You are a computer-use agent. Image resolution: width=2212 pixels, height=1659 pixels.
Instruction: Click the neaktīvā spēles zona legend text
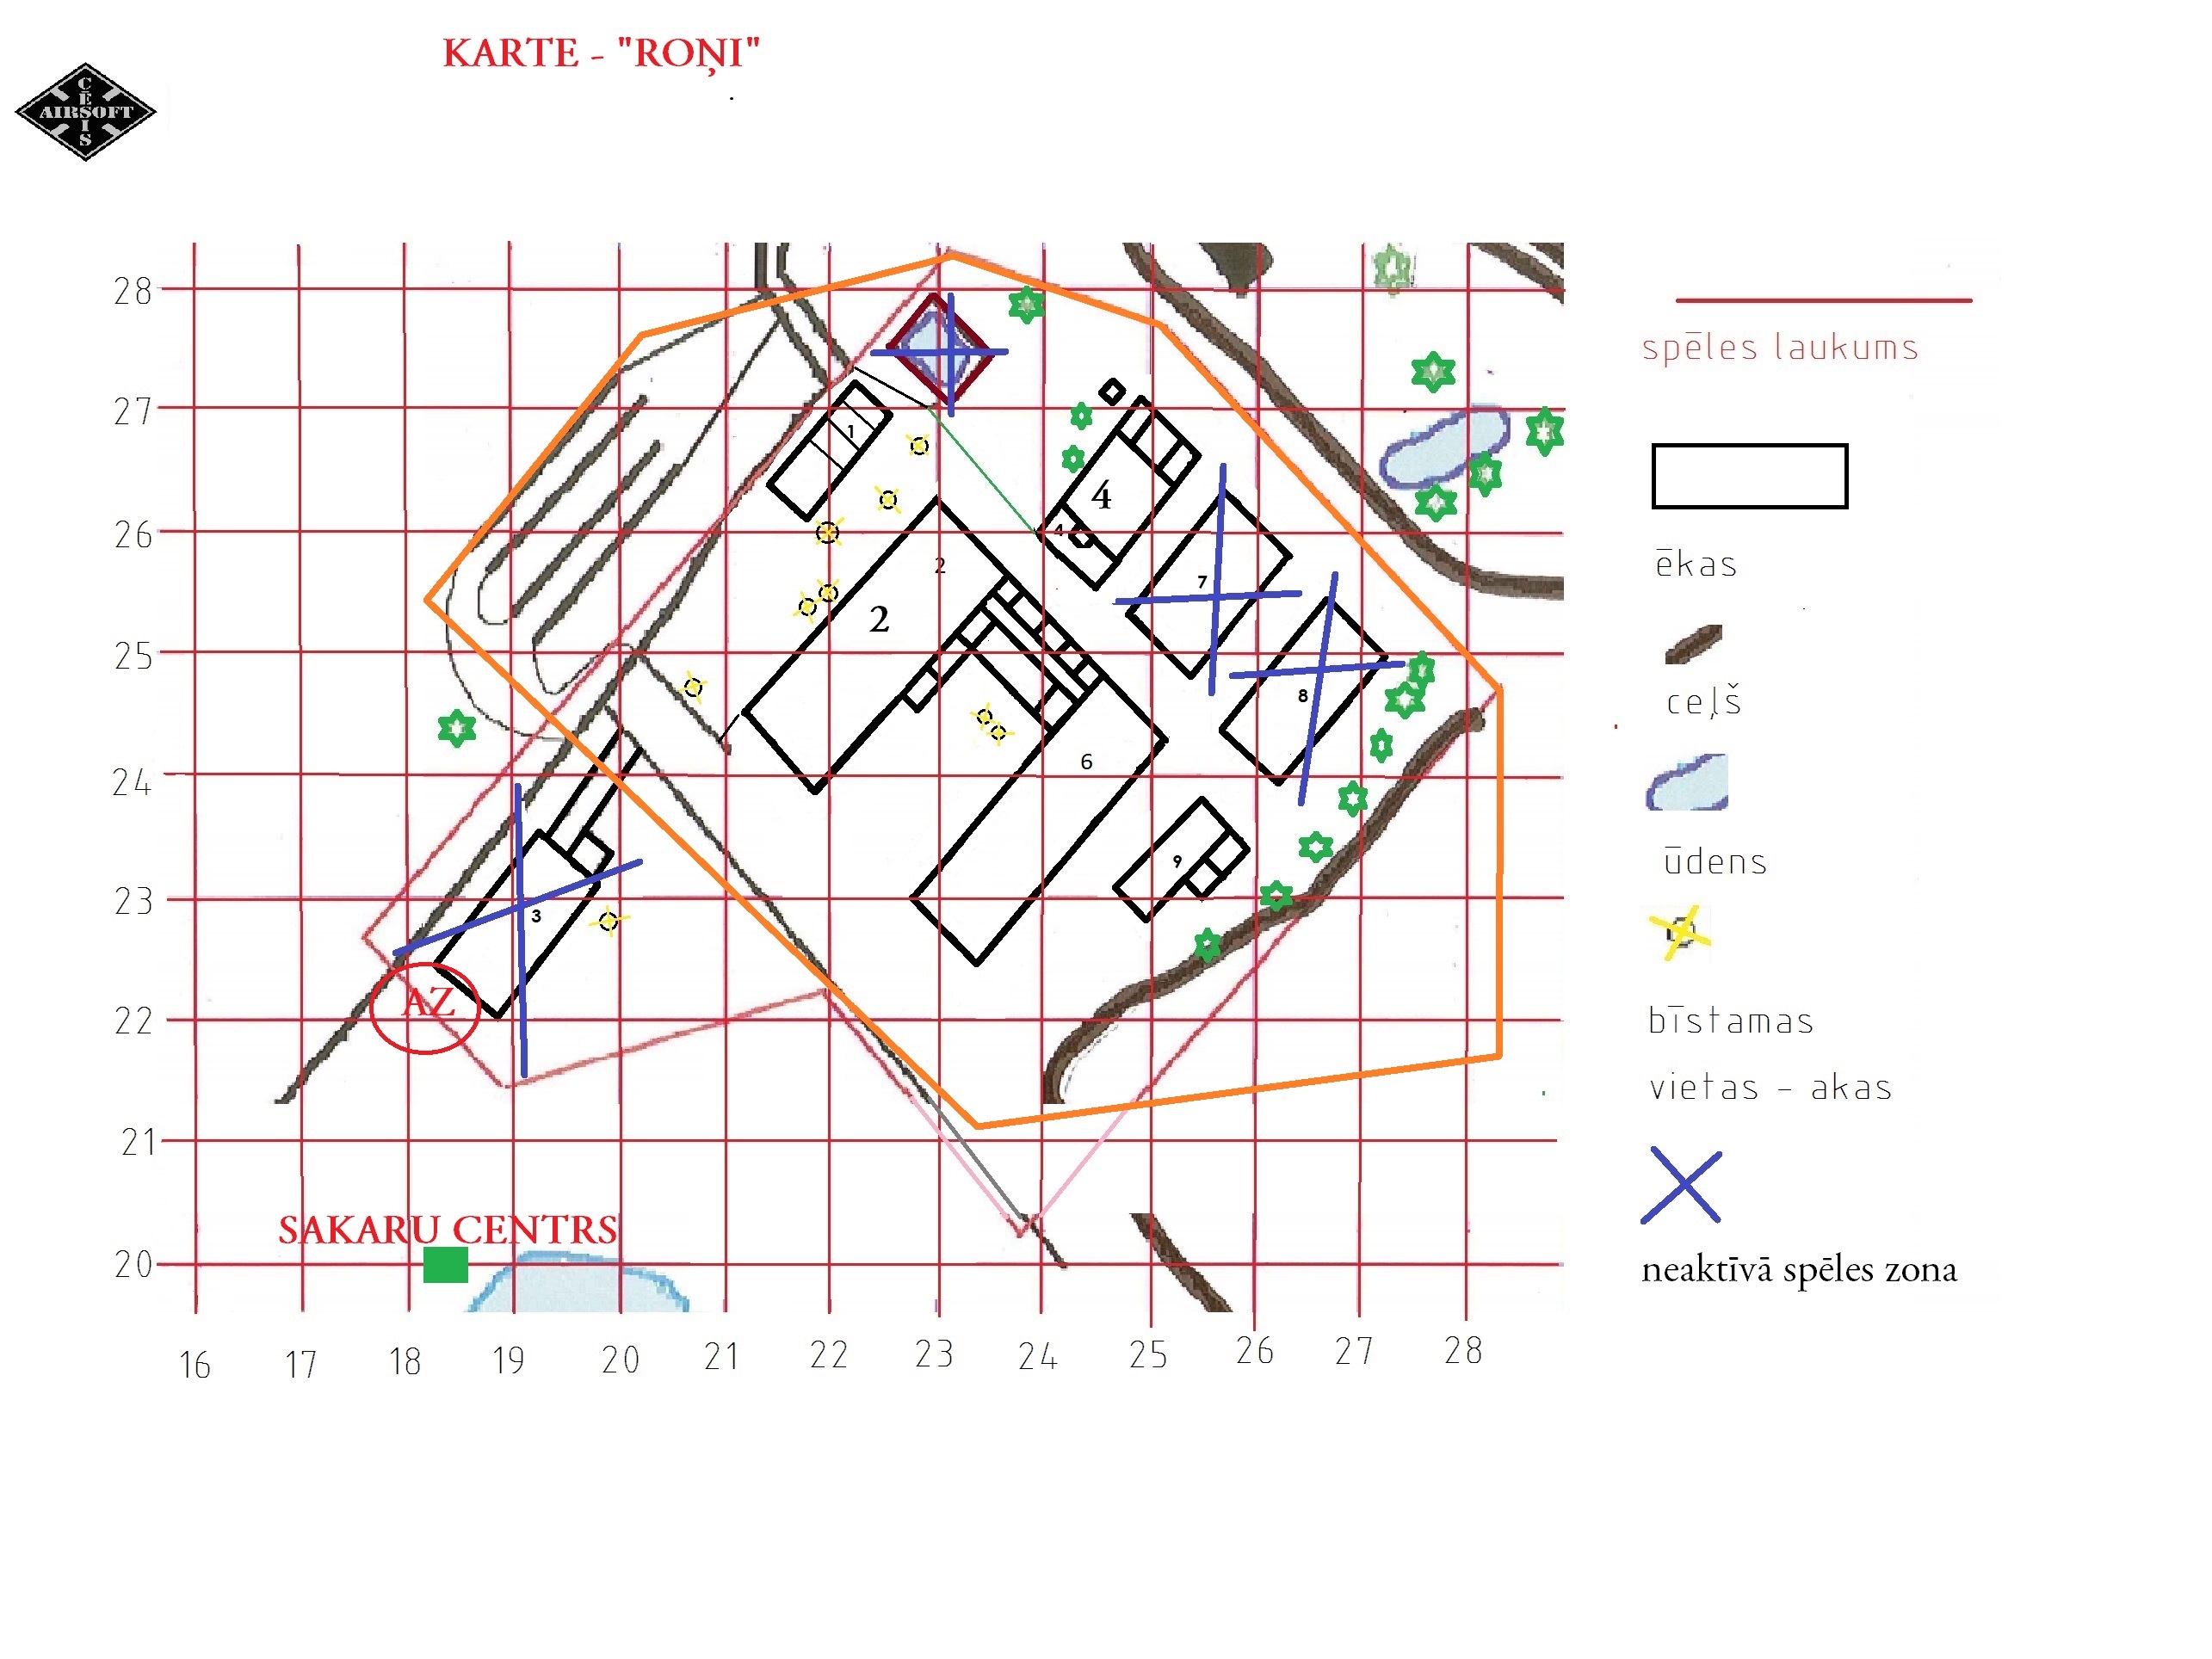point(1798,1269)
